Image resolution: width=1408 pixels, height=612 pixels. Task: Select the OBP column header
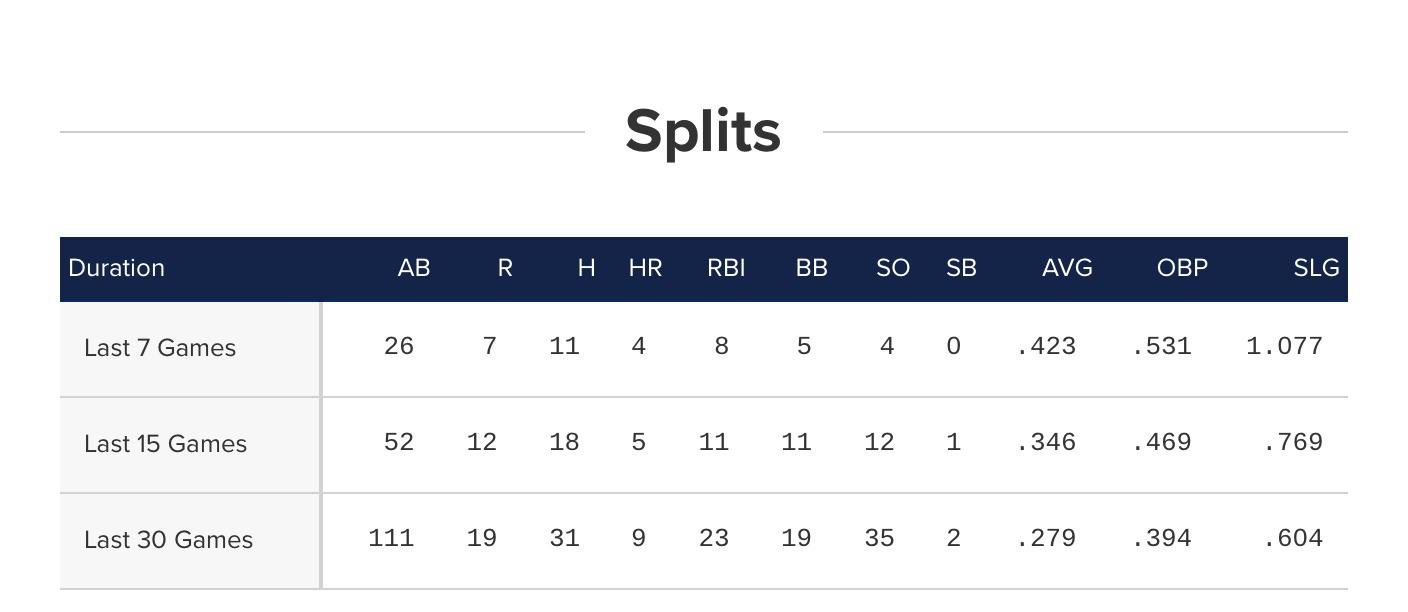1182,268
